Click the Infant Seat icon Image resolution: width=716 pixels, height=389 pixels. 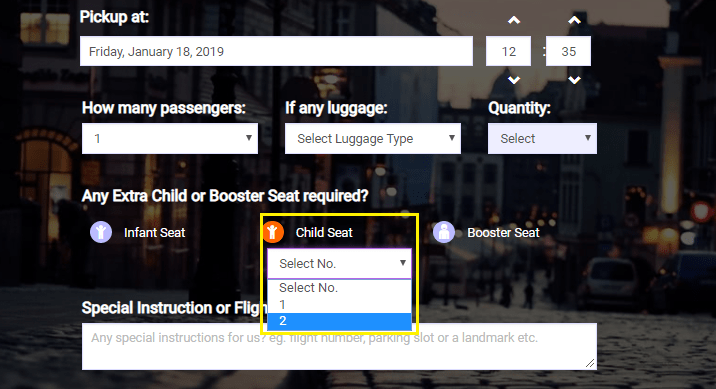point(101,232)
